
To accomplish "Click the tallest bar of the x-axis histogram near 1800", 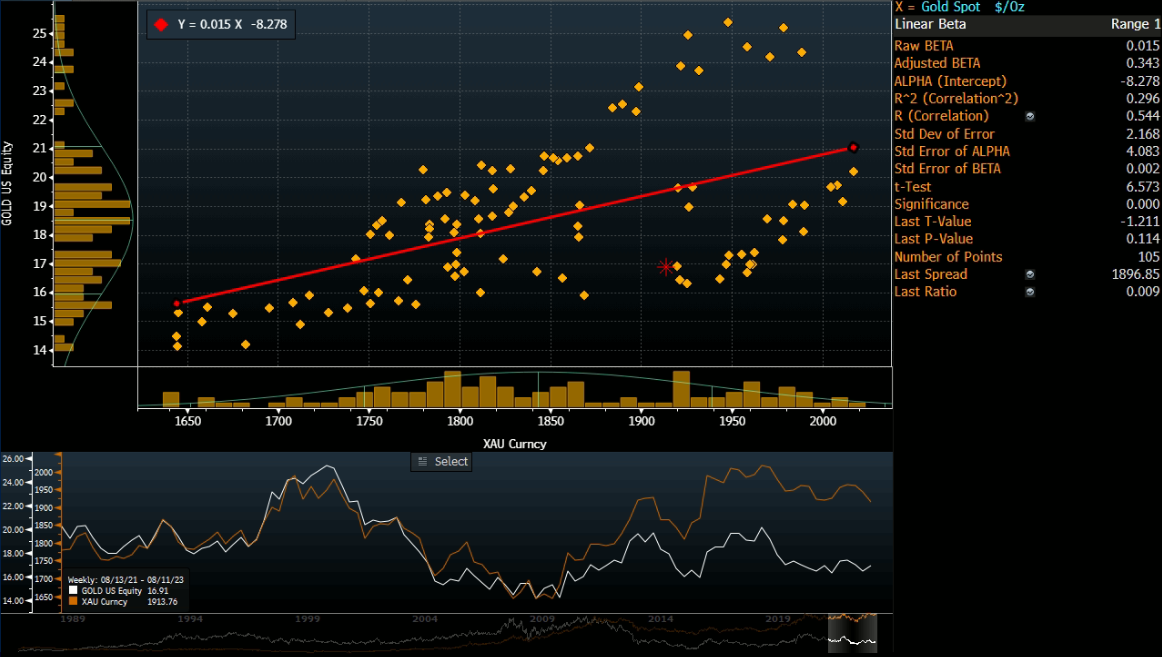I will click(x=452, y=390).
